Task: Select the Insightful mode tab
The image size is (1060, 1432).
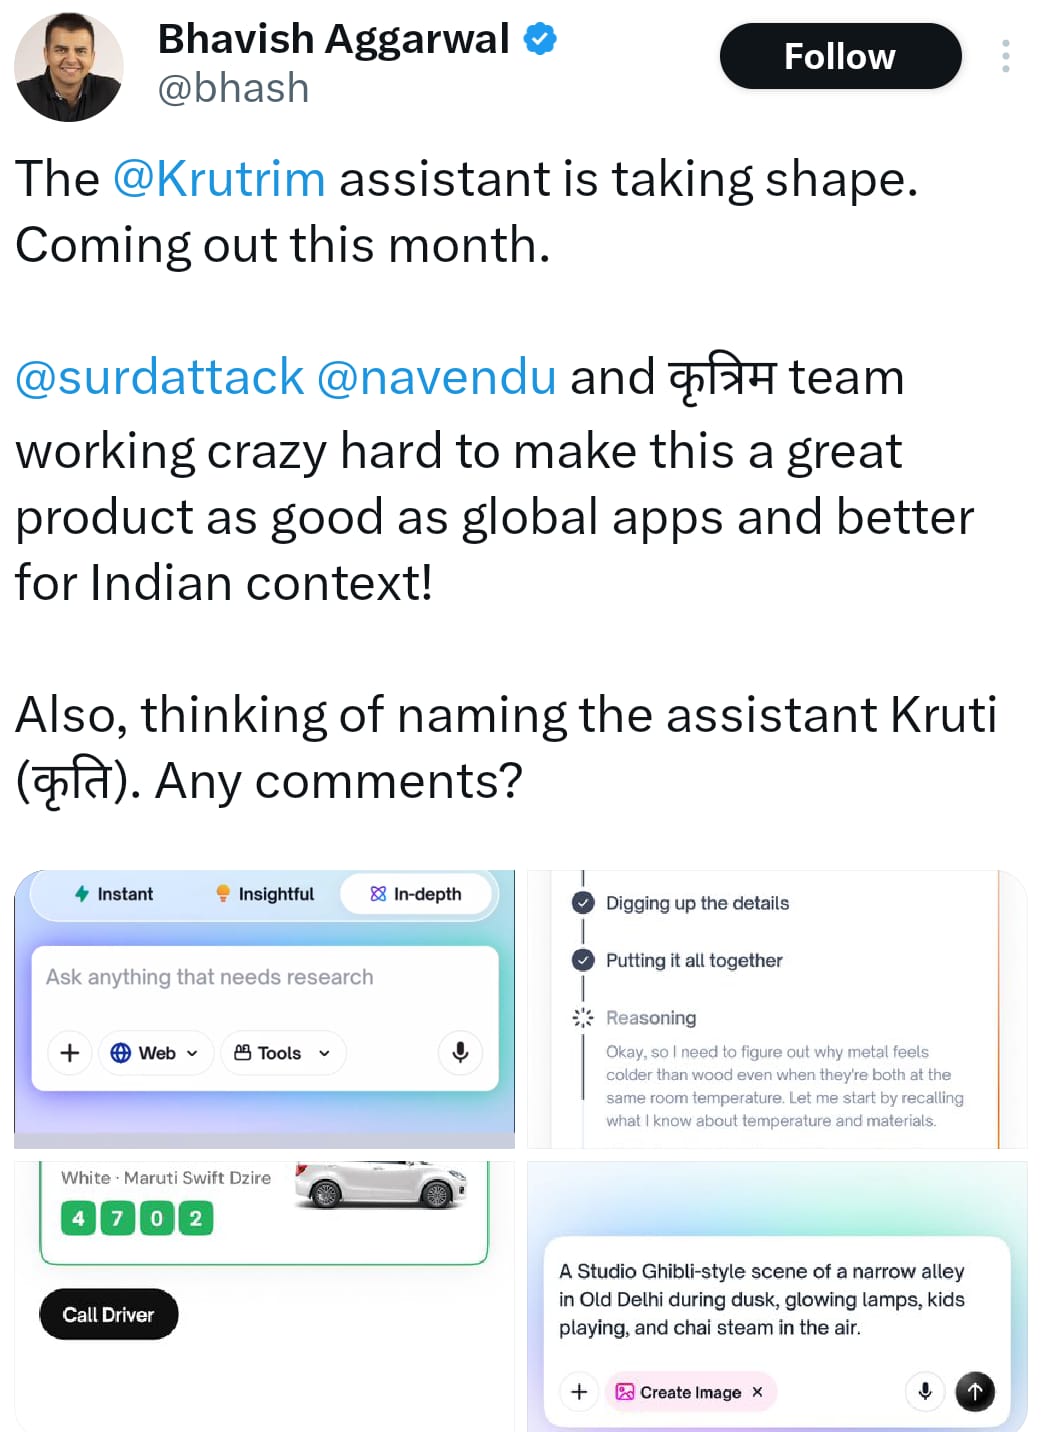Action: pos(265,894)
